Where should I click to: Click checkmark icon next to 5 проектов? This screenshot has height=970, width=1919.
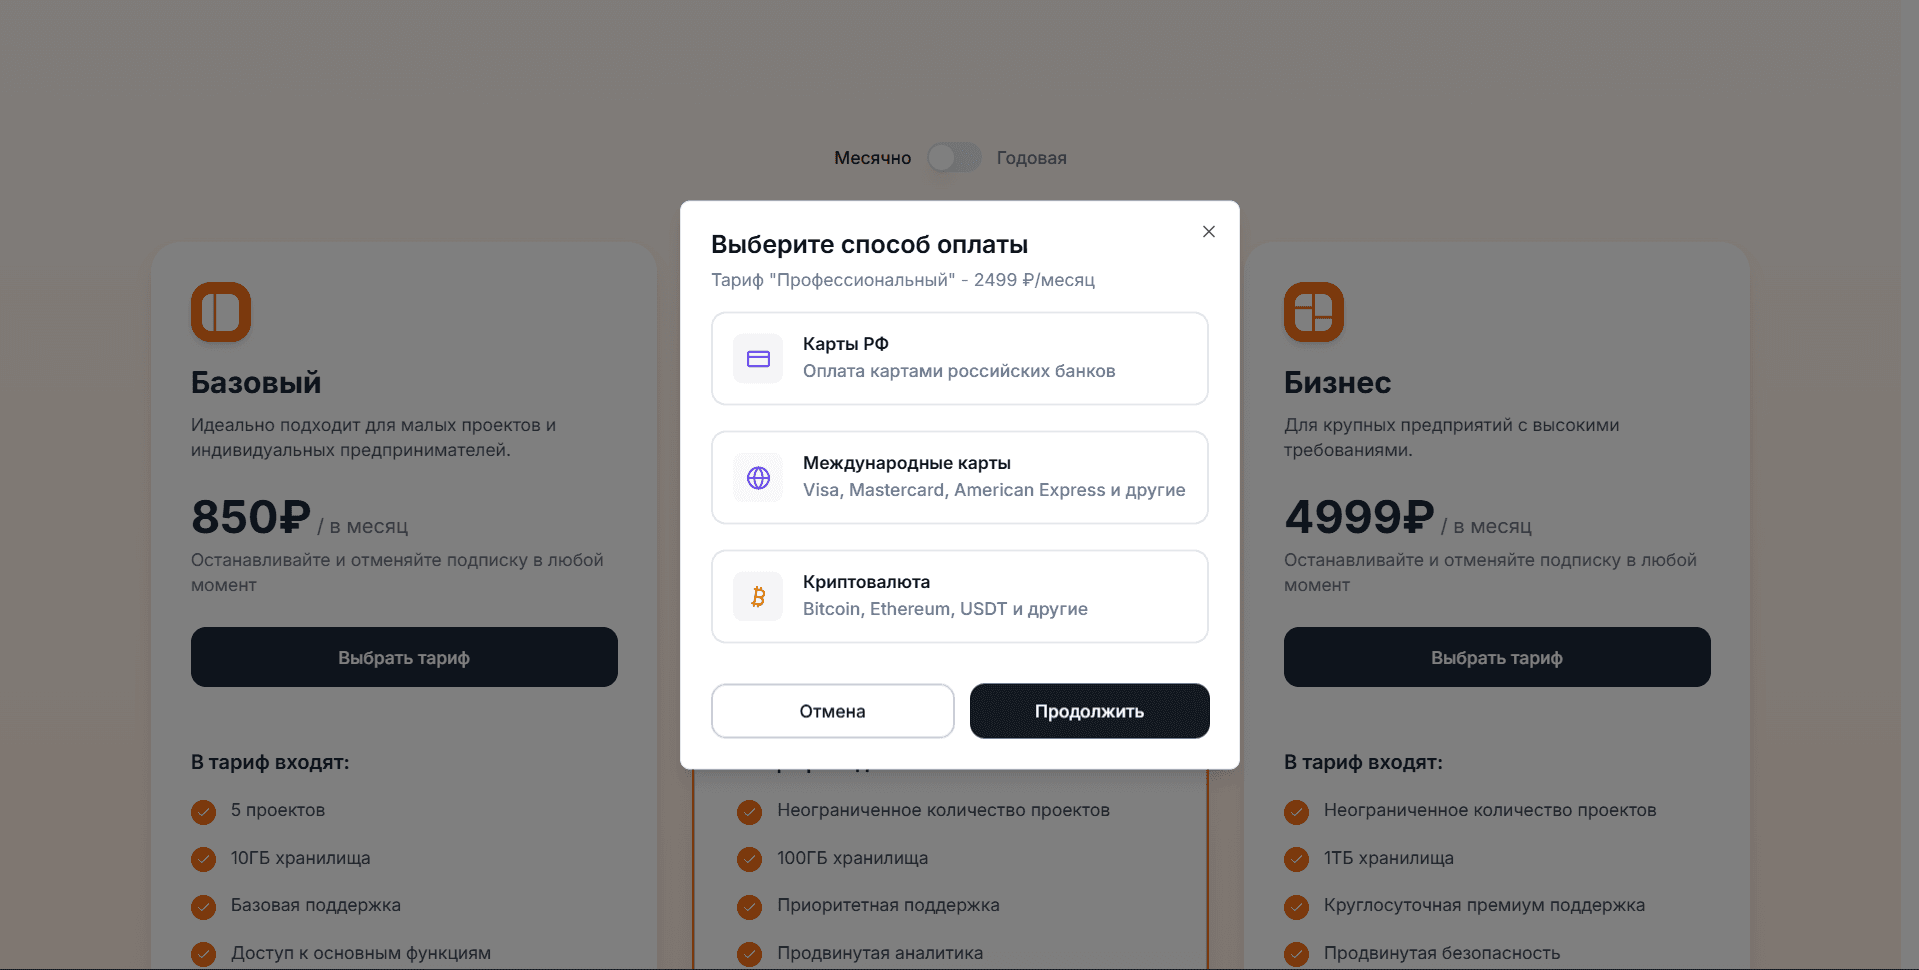(x=204, y=811)
